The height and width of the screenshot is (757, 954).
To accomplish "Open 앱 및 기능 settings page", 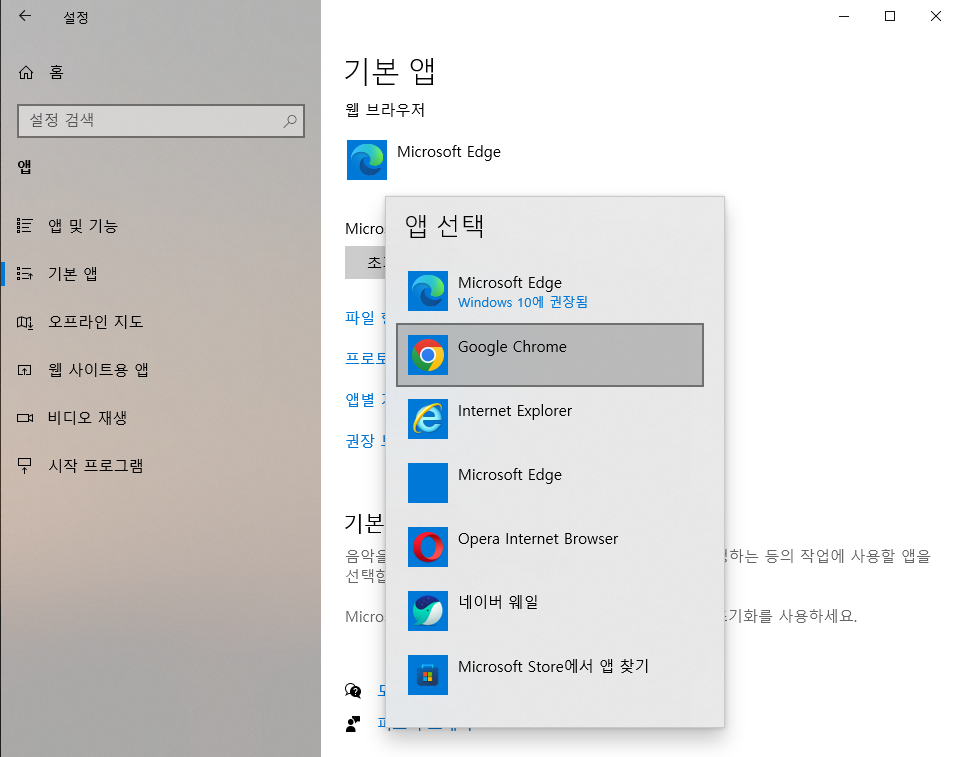I will [x=83, y=226].
